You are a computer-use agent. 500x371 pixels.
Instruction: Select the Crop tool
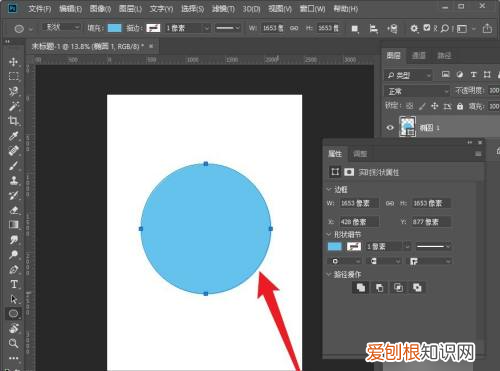(13, 121)
